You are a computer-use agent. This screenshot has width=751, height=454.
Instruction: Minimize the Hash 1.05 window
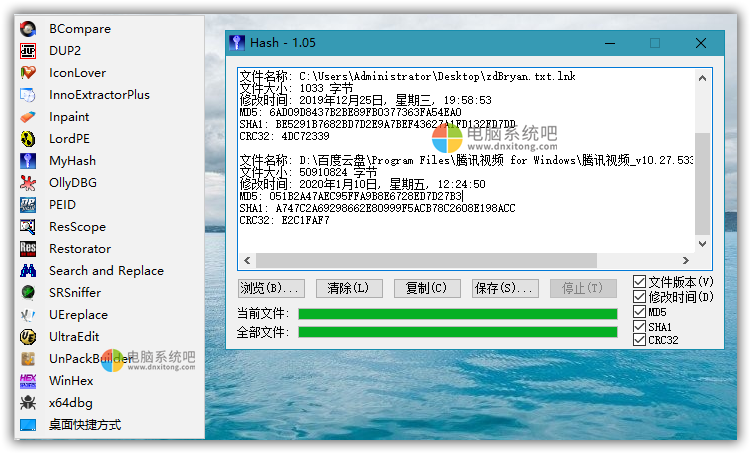click(x=610, y=43)
